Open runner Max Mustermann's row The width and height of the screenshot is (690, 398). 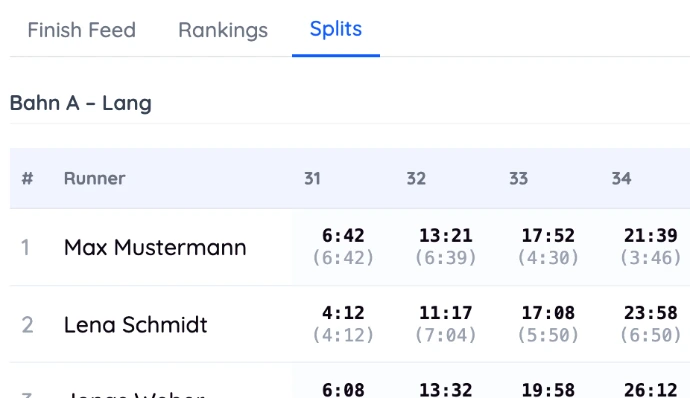pyautogui.click(x=350, y=247)
